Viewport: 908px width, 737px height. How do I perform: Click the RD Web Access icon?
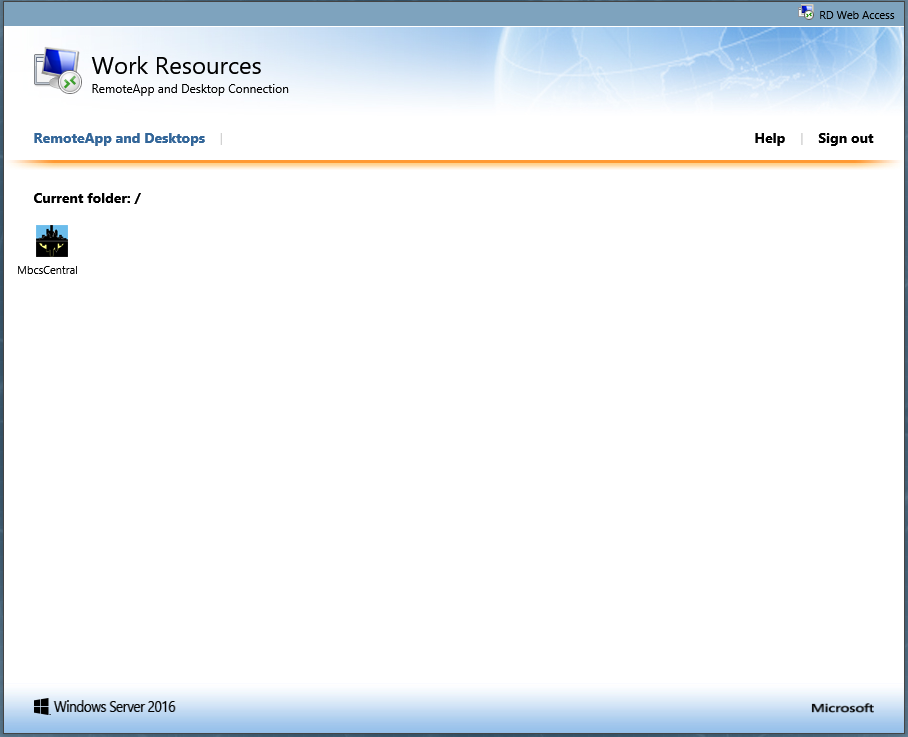pyautogui.click(x=806, y=12)
